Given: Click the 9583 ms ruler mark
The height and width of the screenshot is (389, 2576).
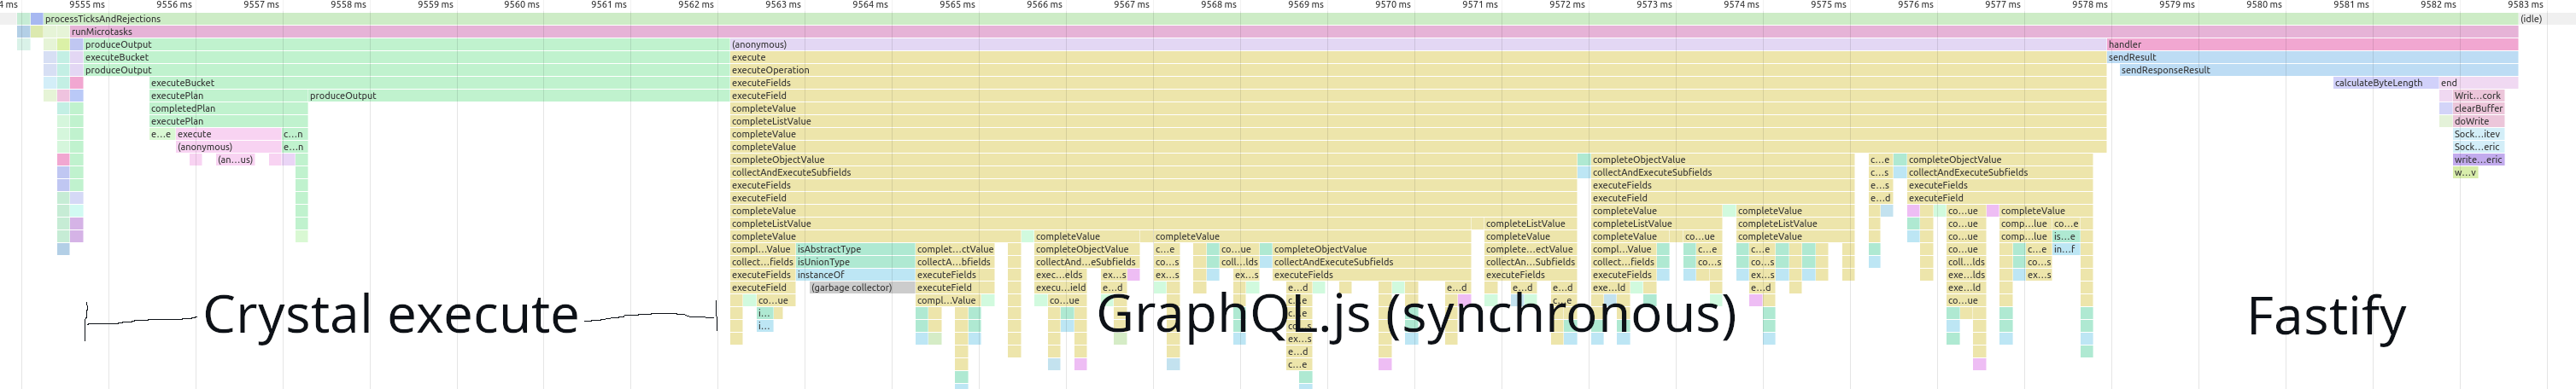Looking at the screenshot, I should 2525,5.
